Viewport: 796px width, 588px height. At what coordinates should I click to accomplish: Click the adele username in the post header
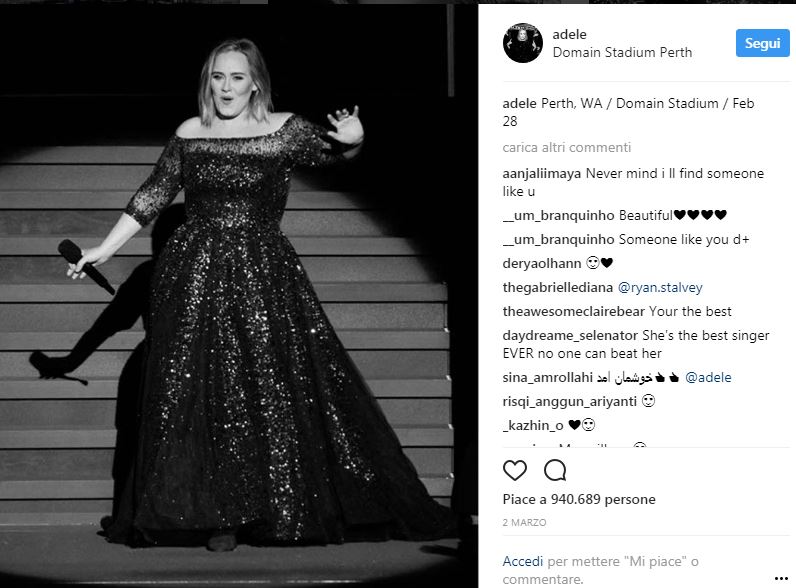569,34
